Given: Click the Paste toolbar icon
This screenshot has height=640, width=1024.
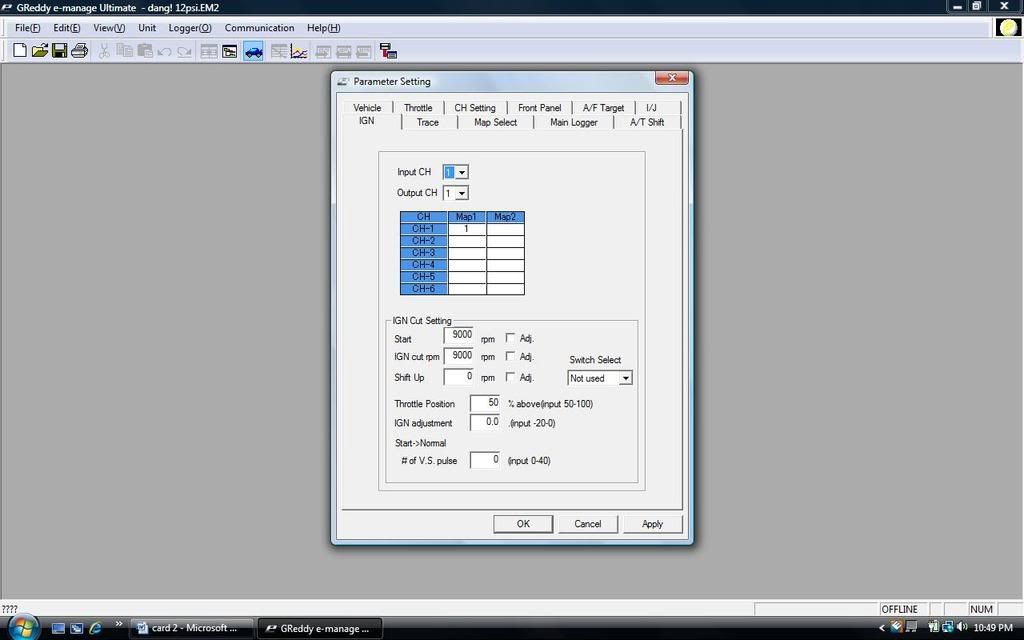Looking at the screenshot, I should point(144,51).
